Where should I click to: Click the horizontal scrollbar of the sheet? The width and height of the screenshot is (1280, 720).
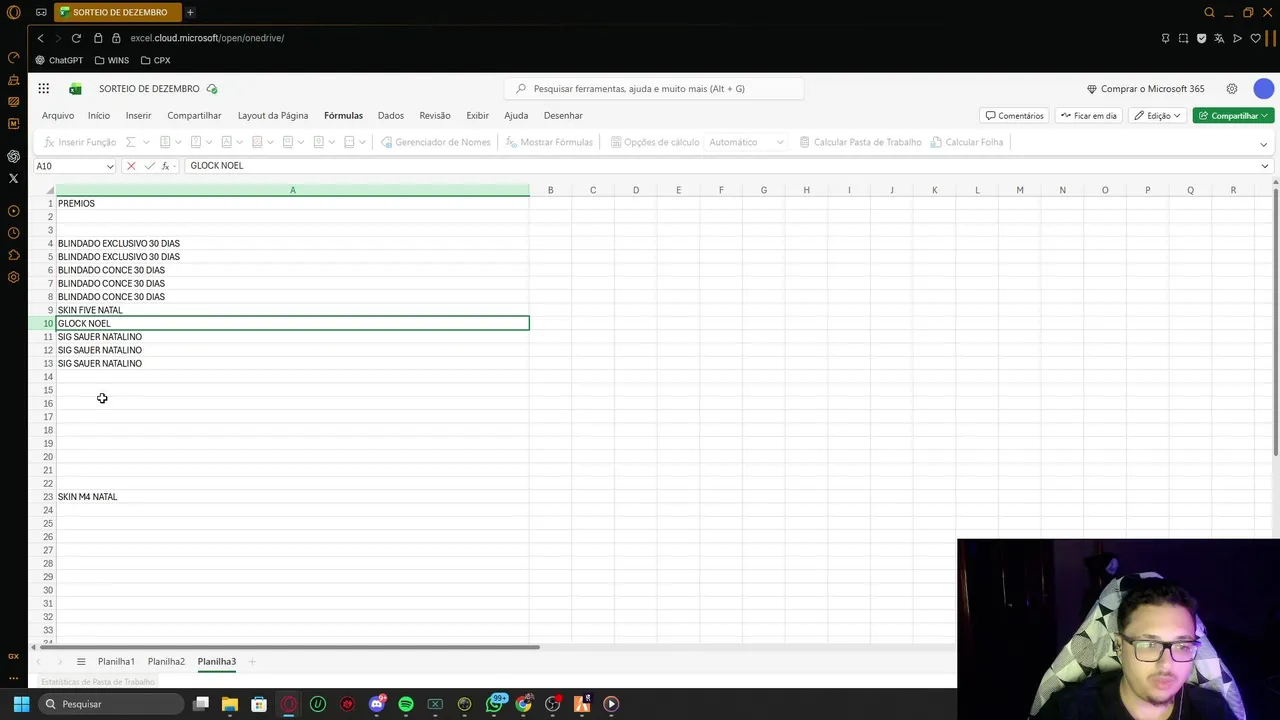coord(290,647)
